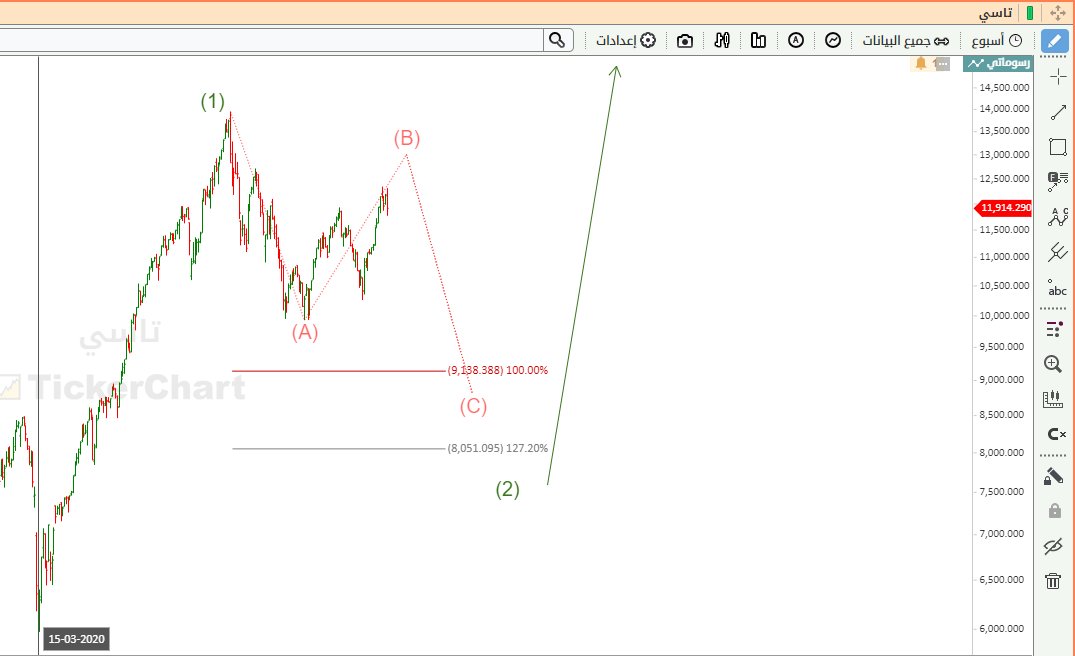Select the measure ruler candlestick tool
This screenshot has height=656, width=1075.
(x=1052, y=399)
